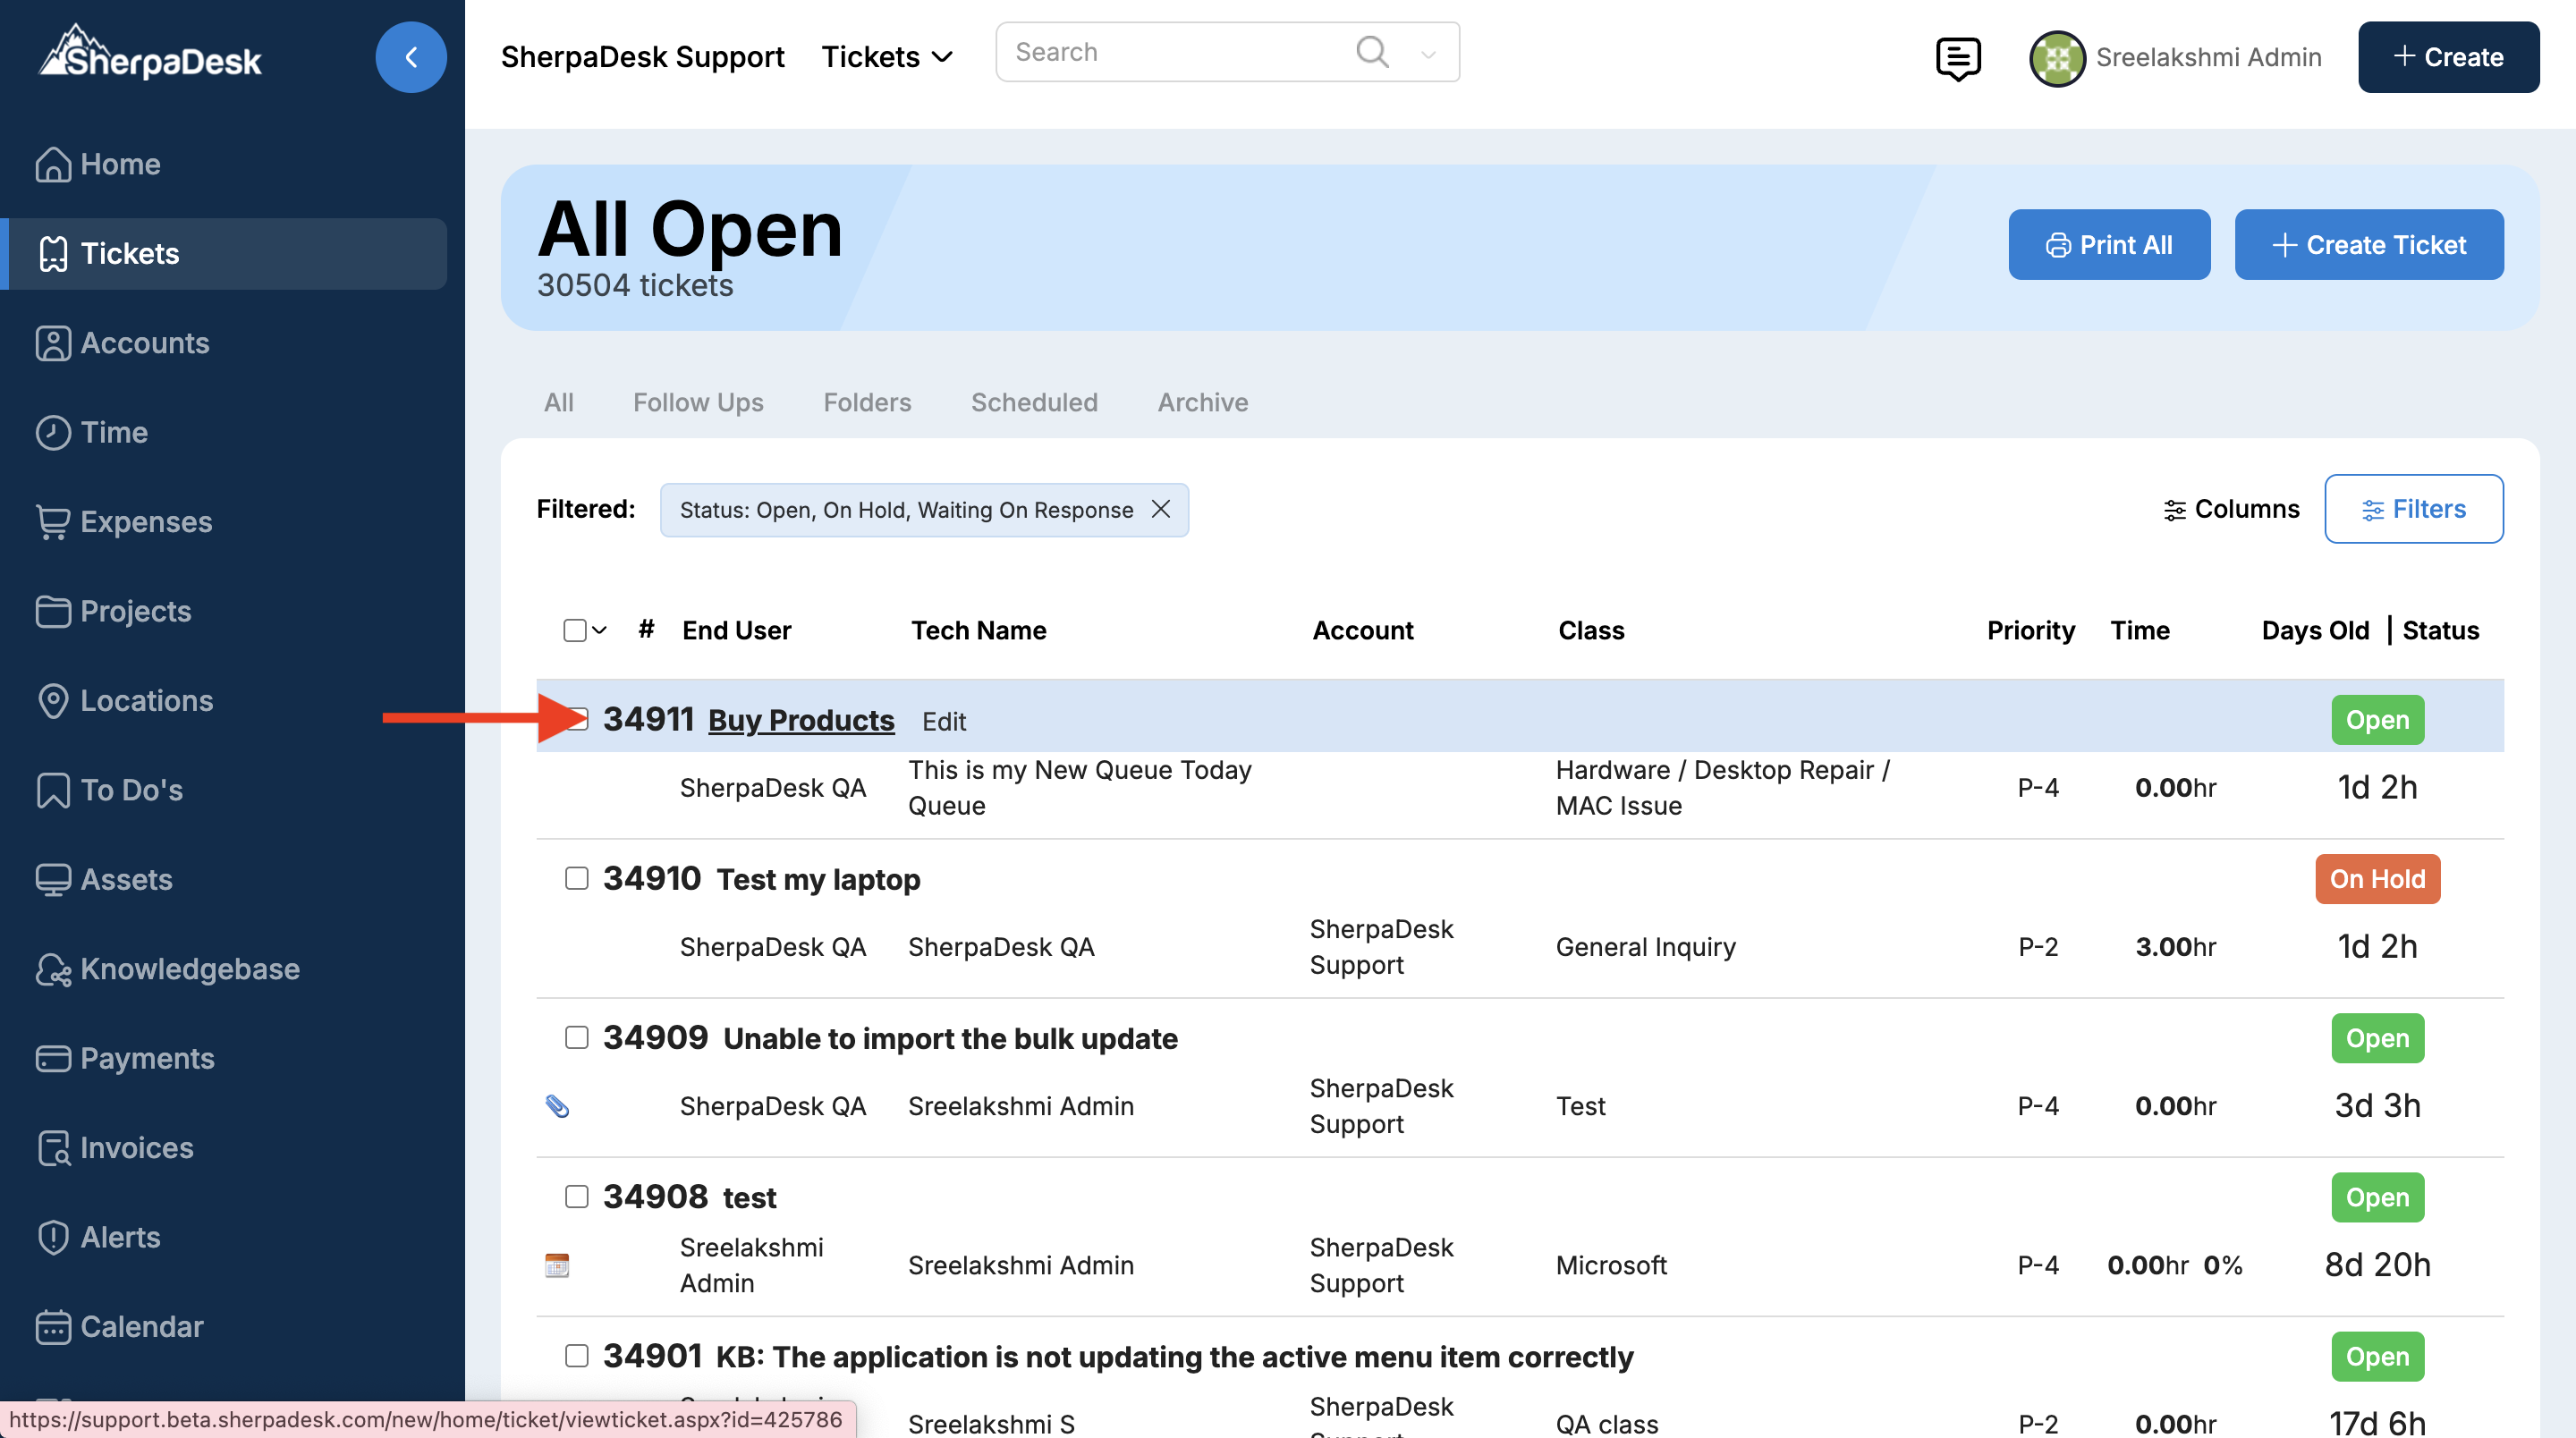Click the search magnifier icon
The height and width of the screenshot is (1438, 2576).
(x=1372, y=52)
